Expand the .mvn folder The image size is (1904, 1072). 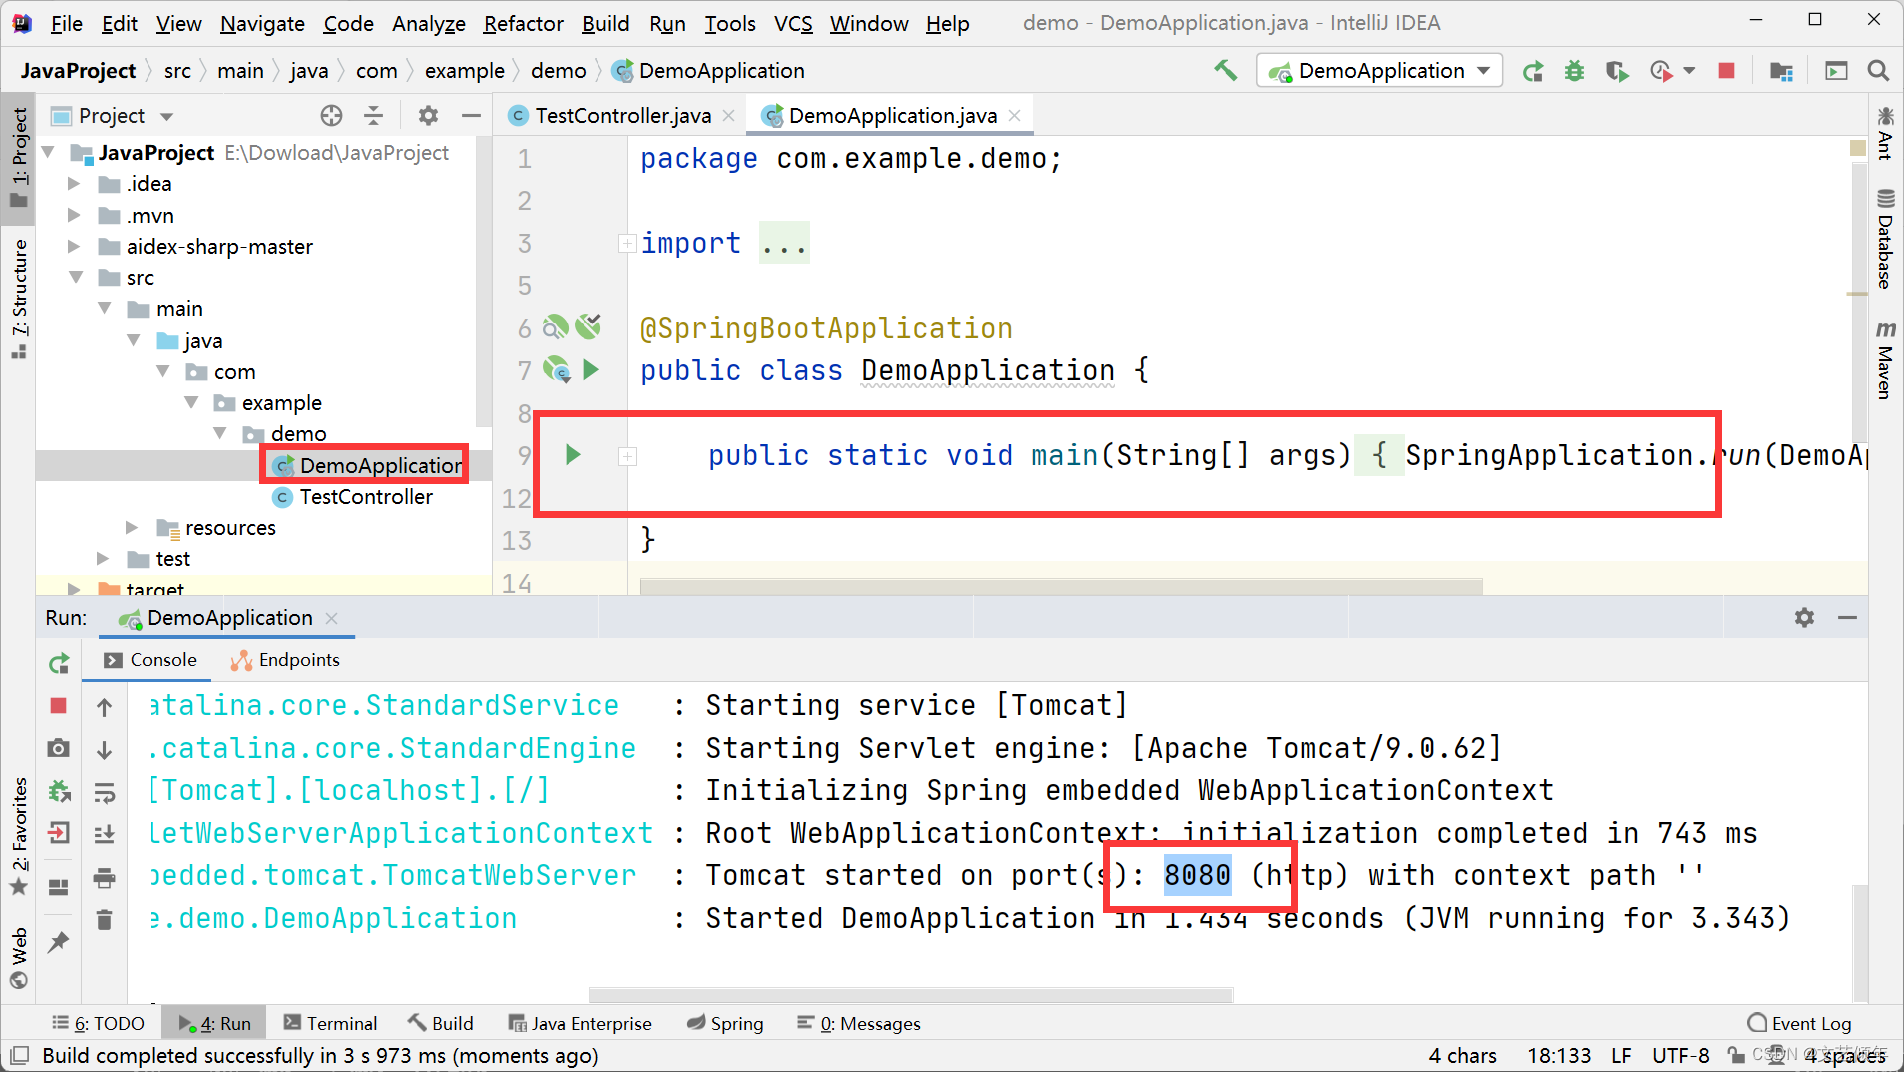74,215
